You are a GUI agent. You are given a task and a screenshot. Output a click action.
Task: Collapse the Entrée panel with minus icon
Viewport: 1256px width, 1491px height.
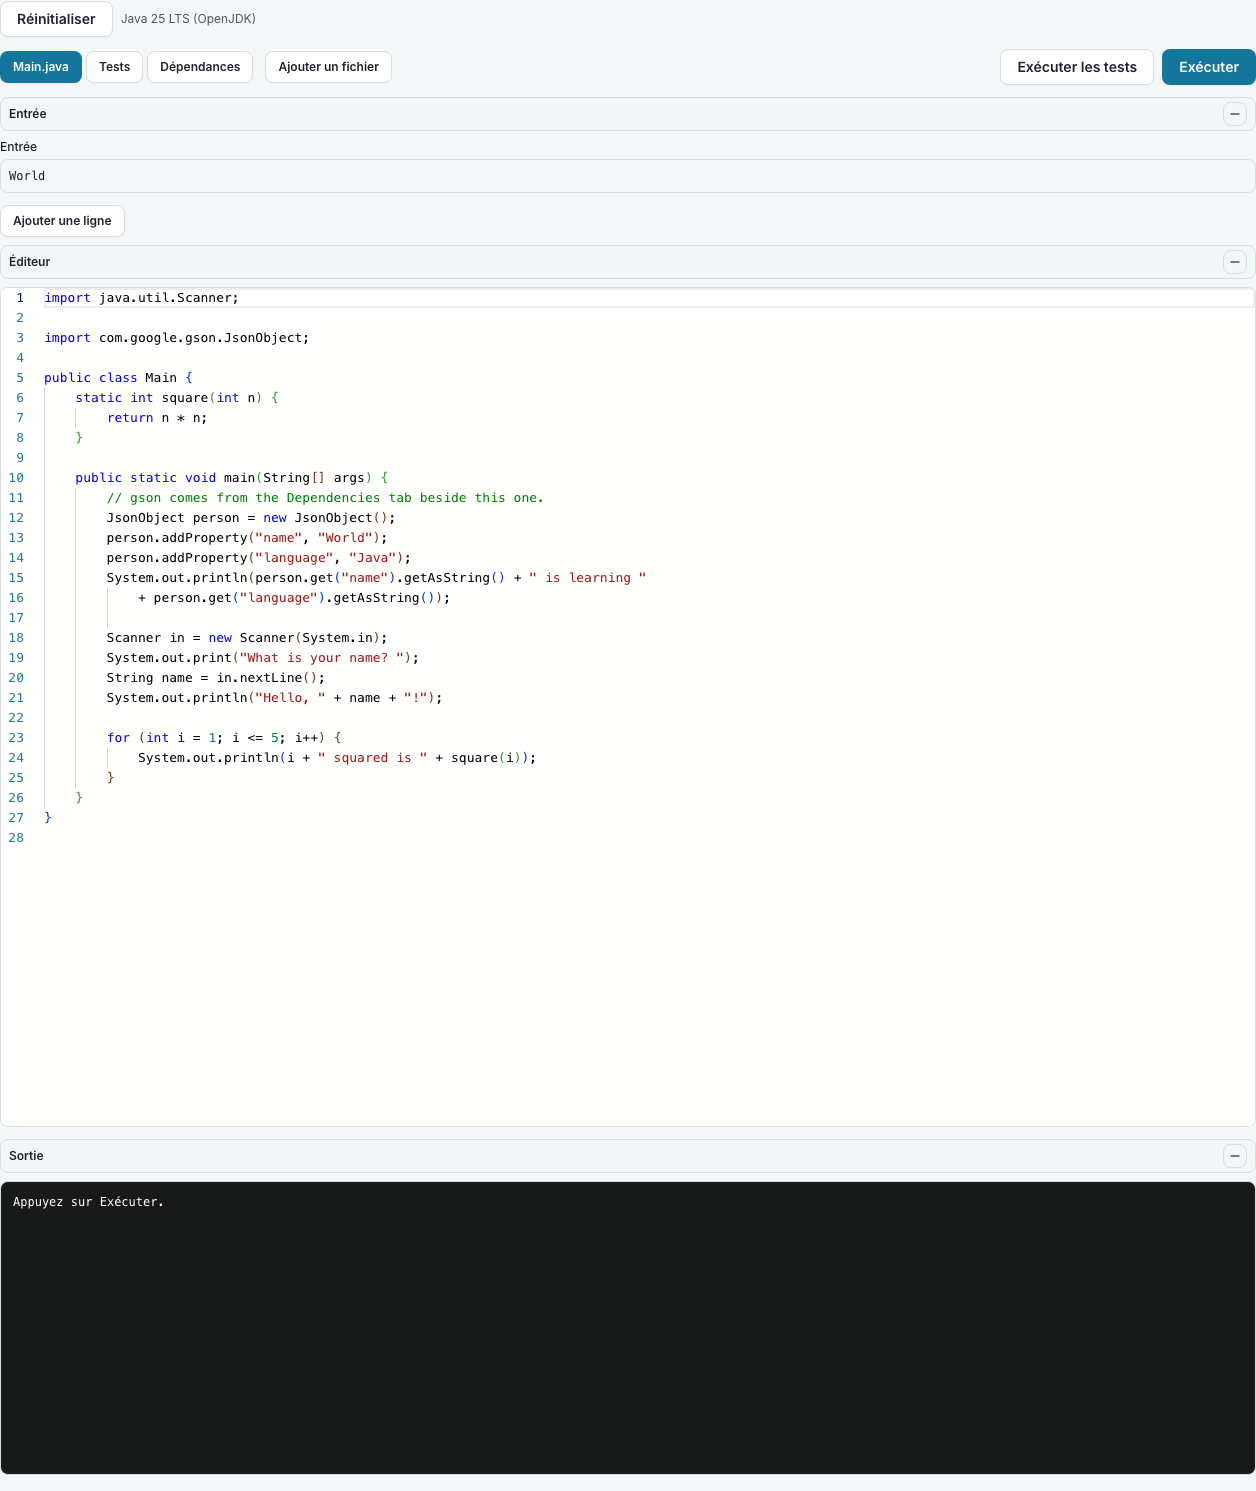point(1235,114)
